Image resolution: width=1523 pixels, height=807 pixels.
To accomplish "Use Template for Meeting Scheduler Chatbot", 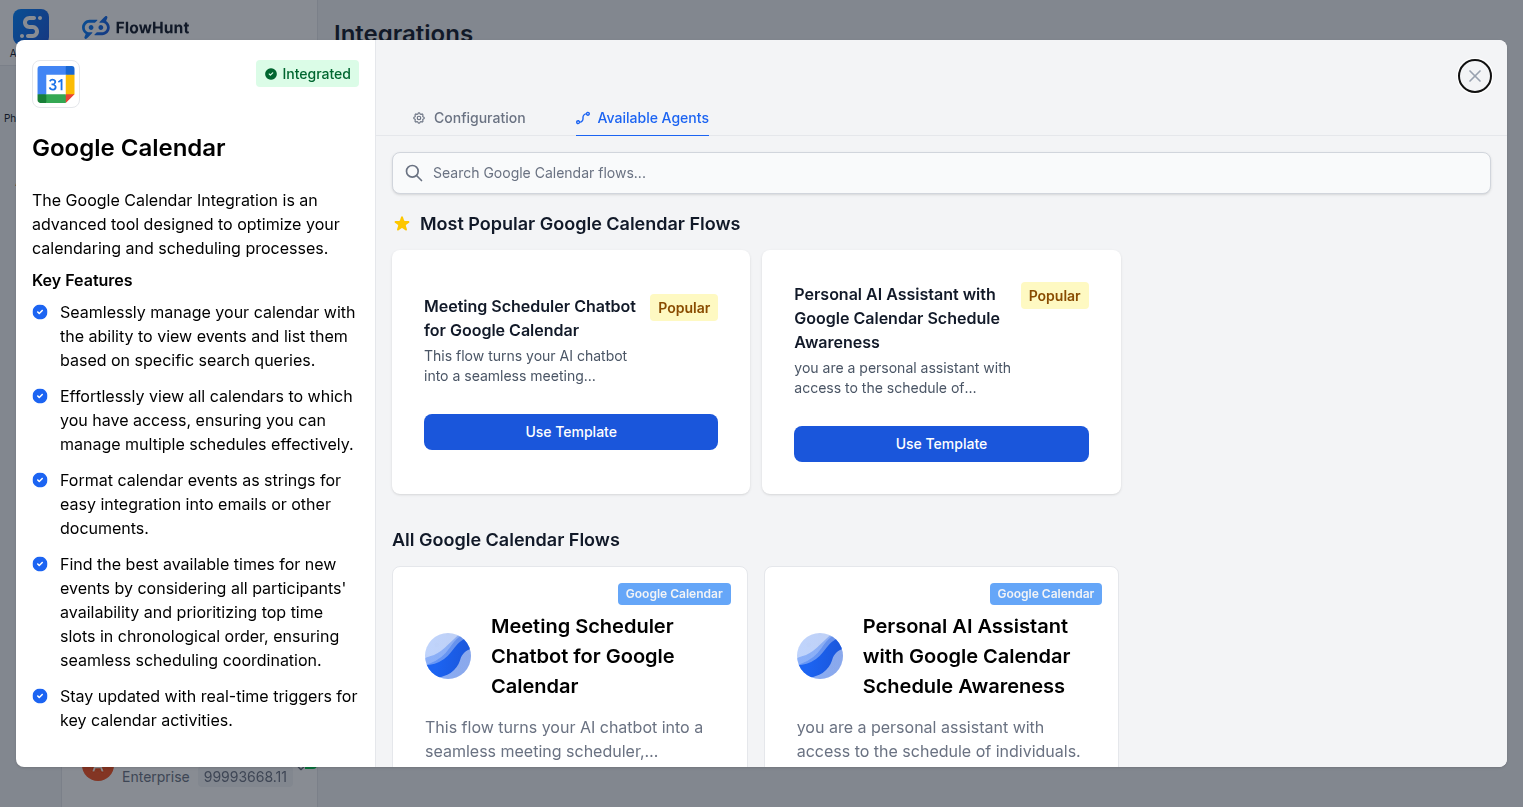I will (570, 431).
